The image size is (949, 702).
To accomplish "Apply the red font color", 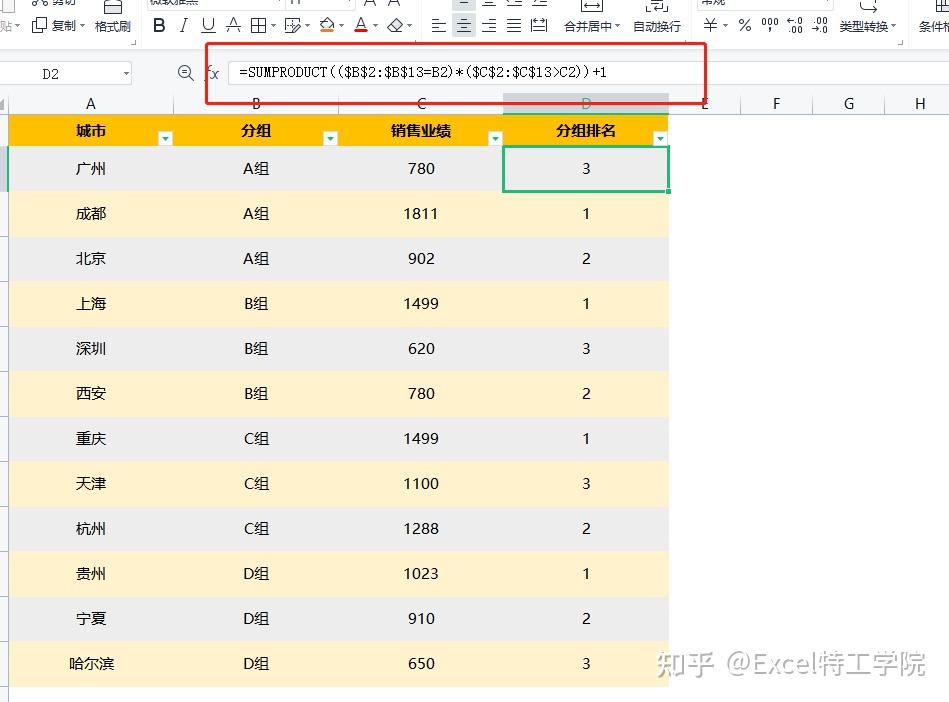I will [361, 25].
